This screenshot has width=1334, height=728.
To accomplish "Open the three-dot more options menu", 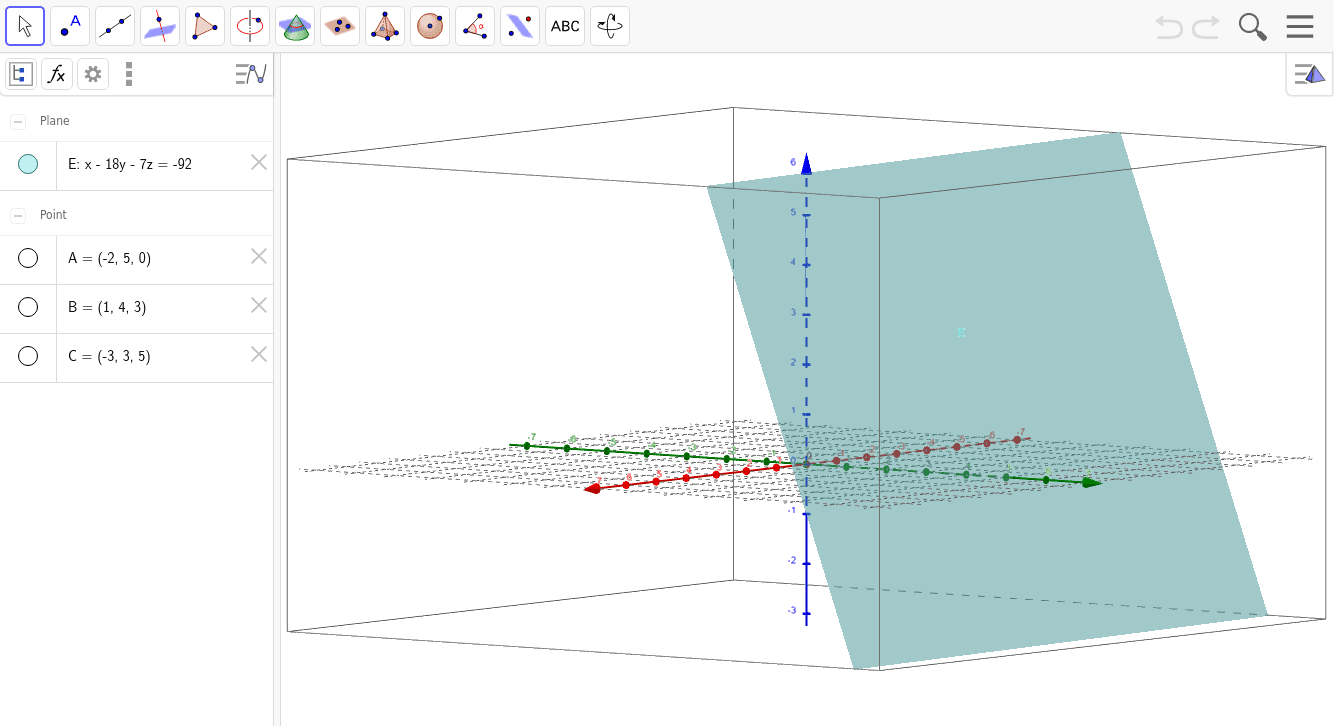I will pos(129,74).
